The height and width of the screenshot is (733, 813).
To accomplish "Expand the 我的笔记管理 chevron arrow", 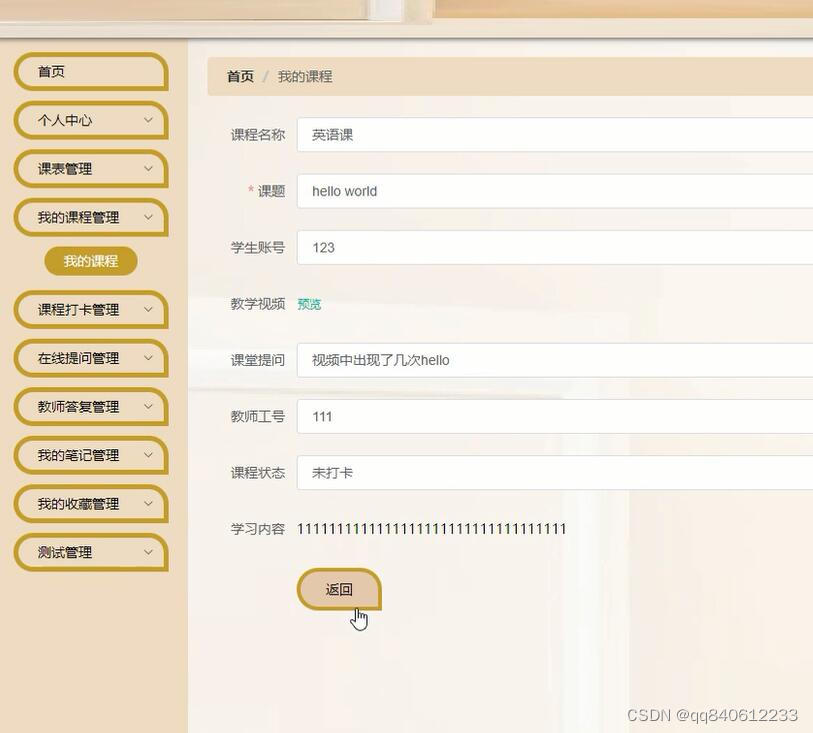I will point(148,455).
